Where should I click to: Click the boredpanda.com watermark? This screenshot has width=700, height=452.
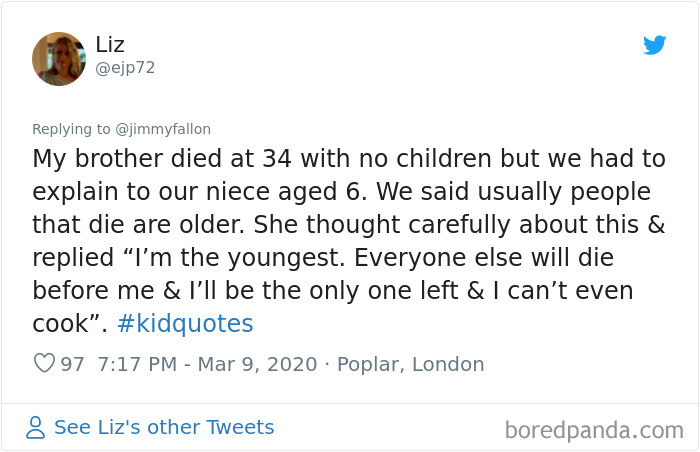[594, 430]
